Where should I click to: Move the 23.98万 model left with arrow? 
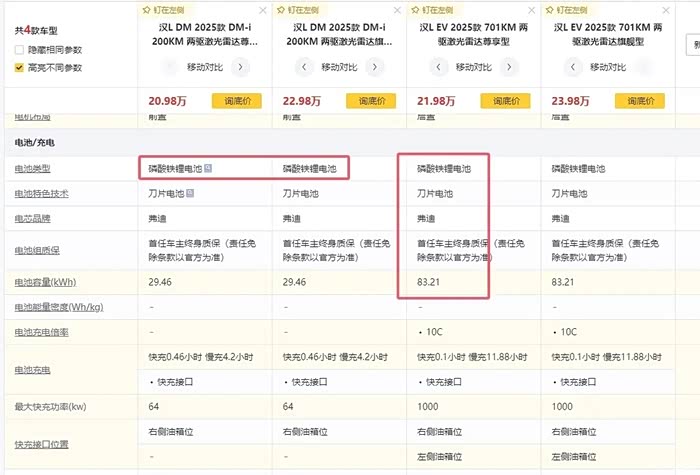573,67
